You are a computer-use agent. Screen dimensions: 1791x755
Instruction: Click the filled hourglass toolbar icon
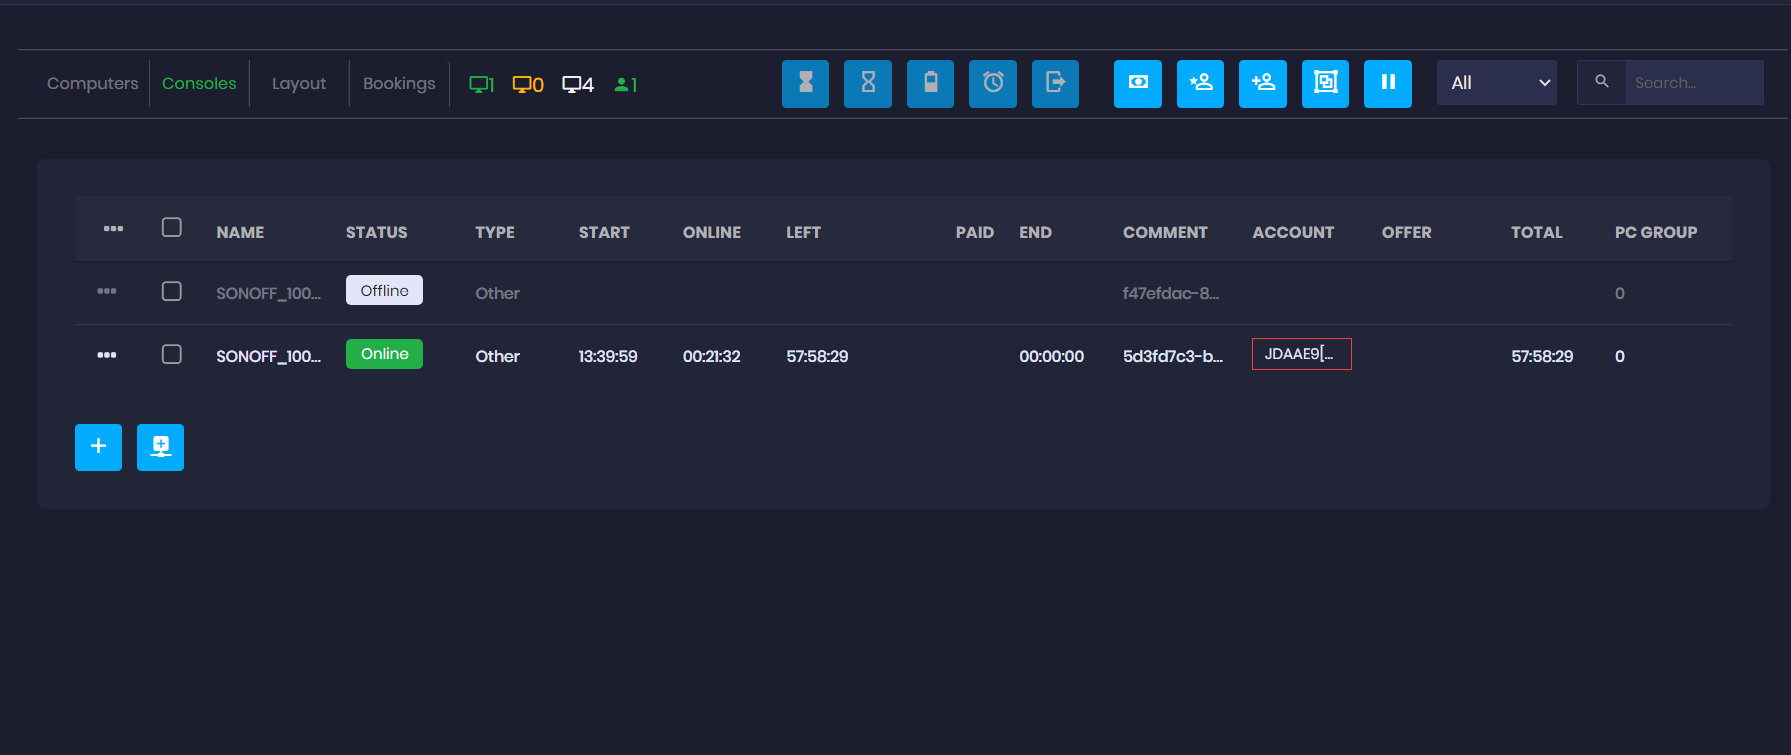coord(805,83)
